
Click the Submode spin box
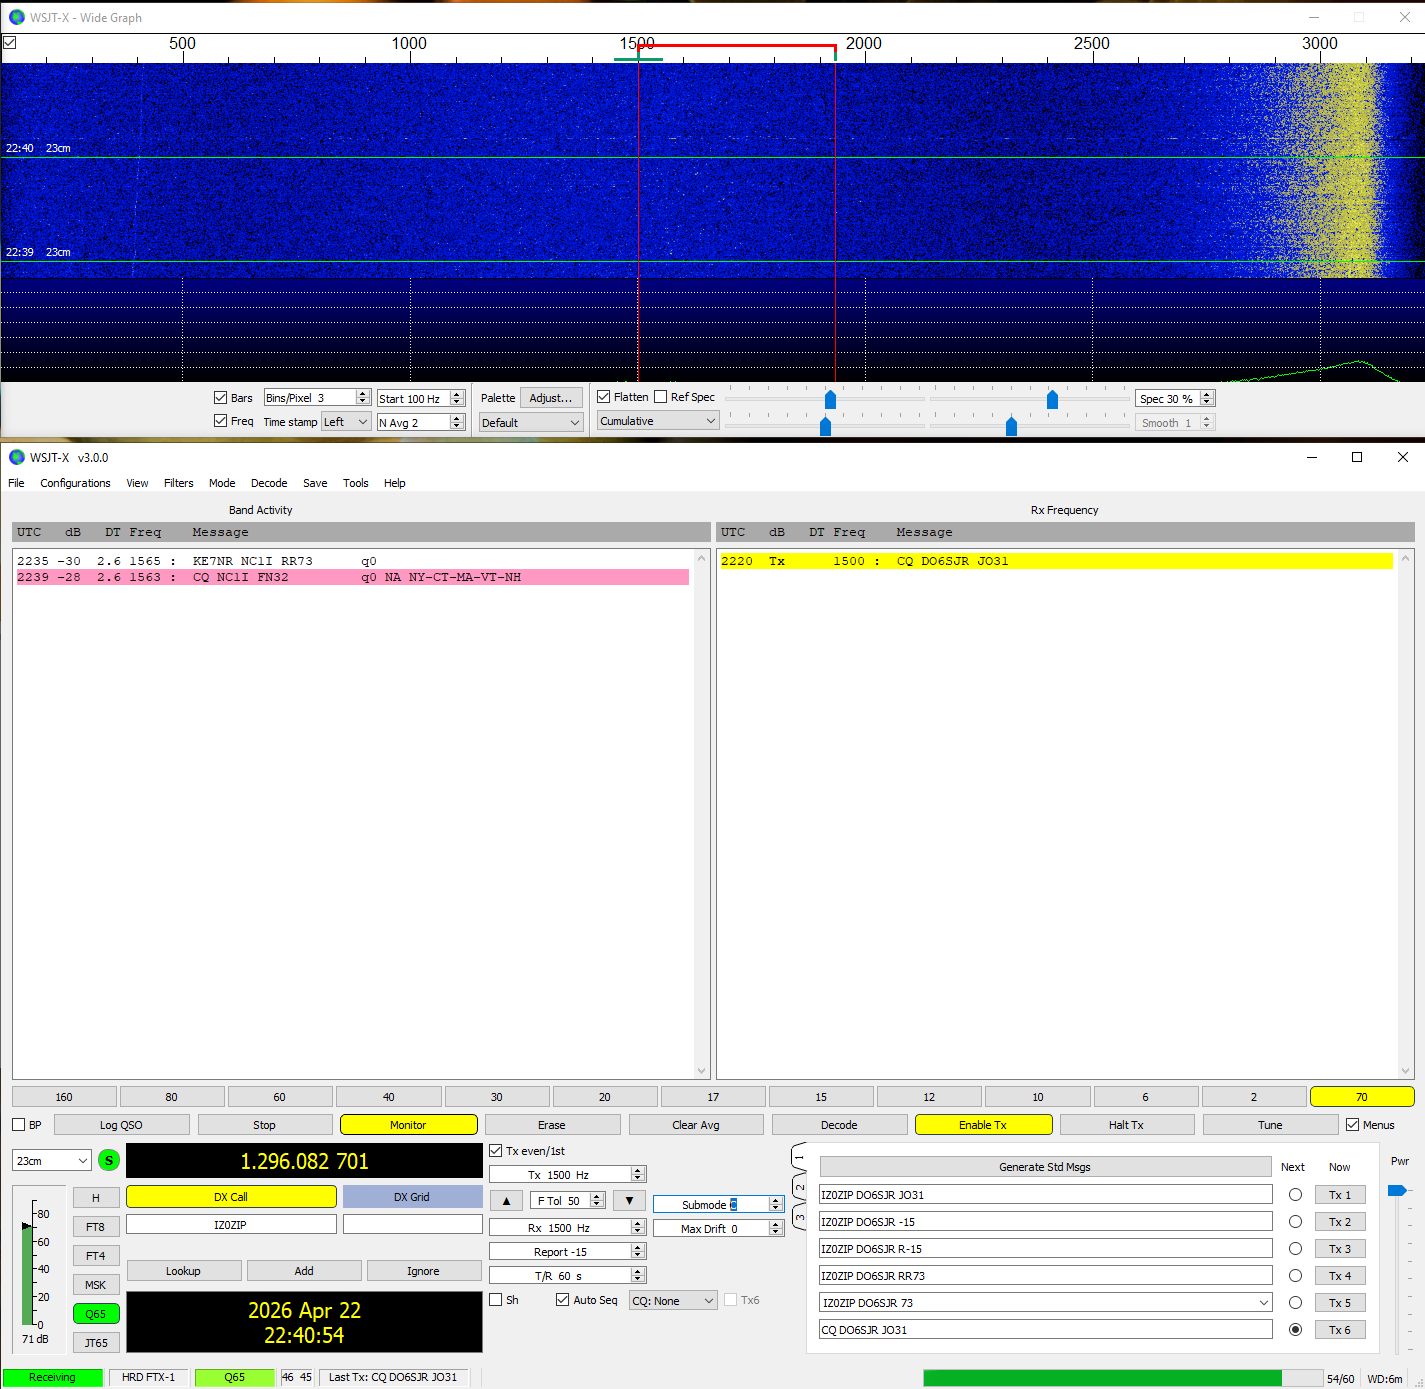tap(718, 1205)
